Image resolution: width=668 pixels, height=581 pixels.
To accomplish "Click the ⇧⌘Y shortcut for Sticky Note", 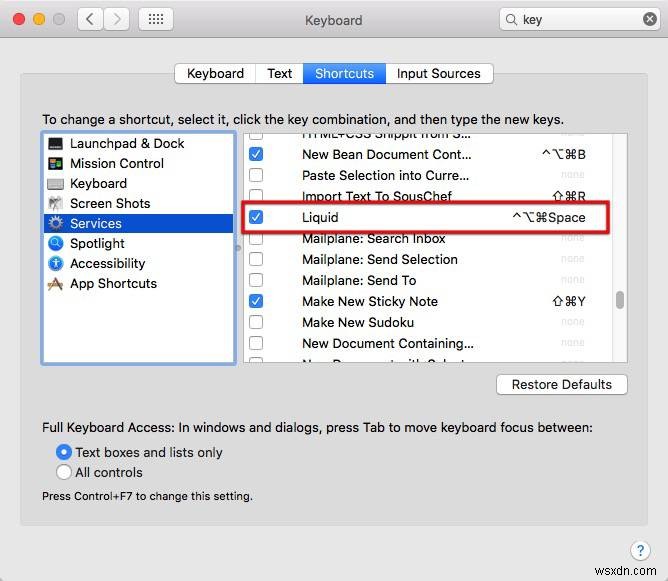I will (569, 301).
